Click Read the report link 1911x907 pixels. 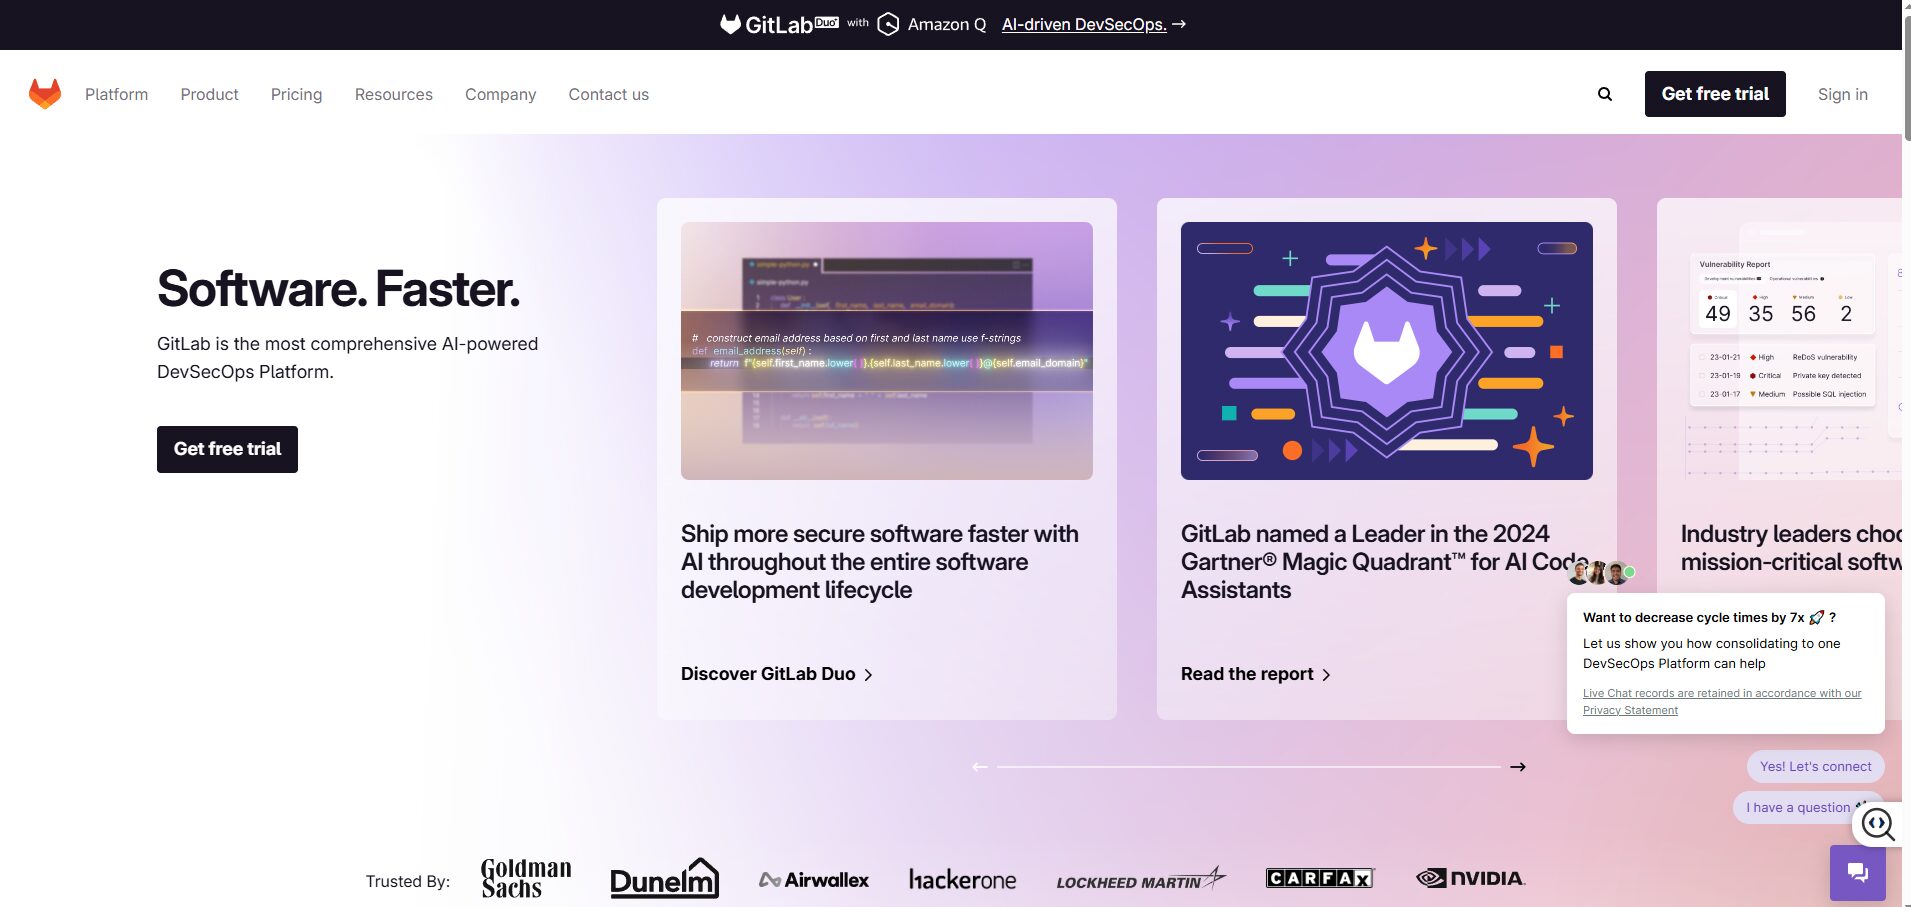(1248, 673)
